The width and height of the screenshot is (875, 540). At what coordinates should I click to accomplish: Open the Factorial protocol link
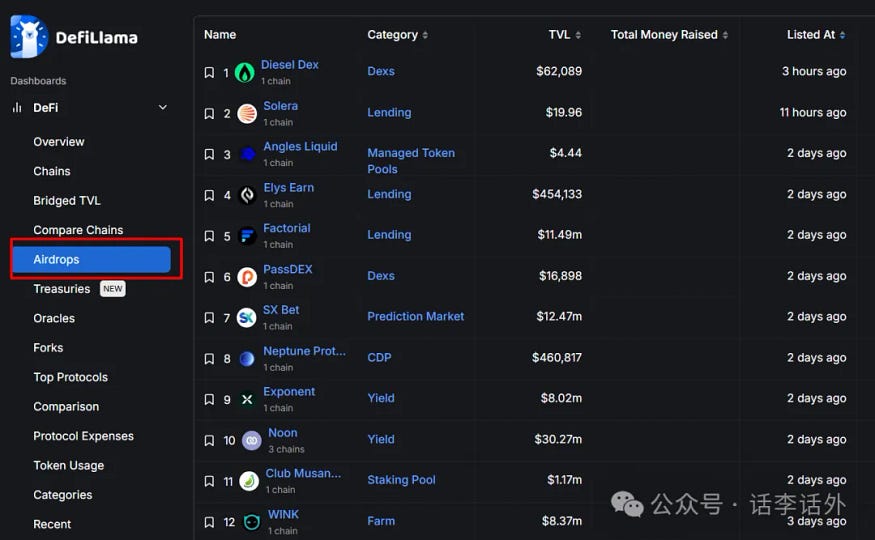[287, 228]
